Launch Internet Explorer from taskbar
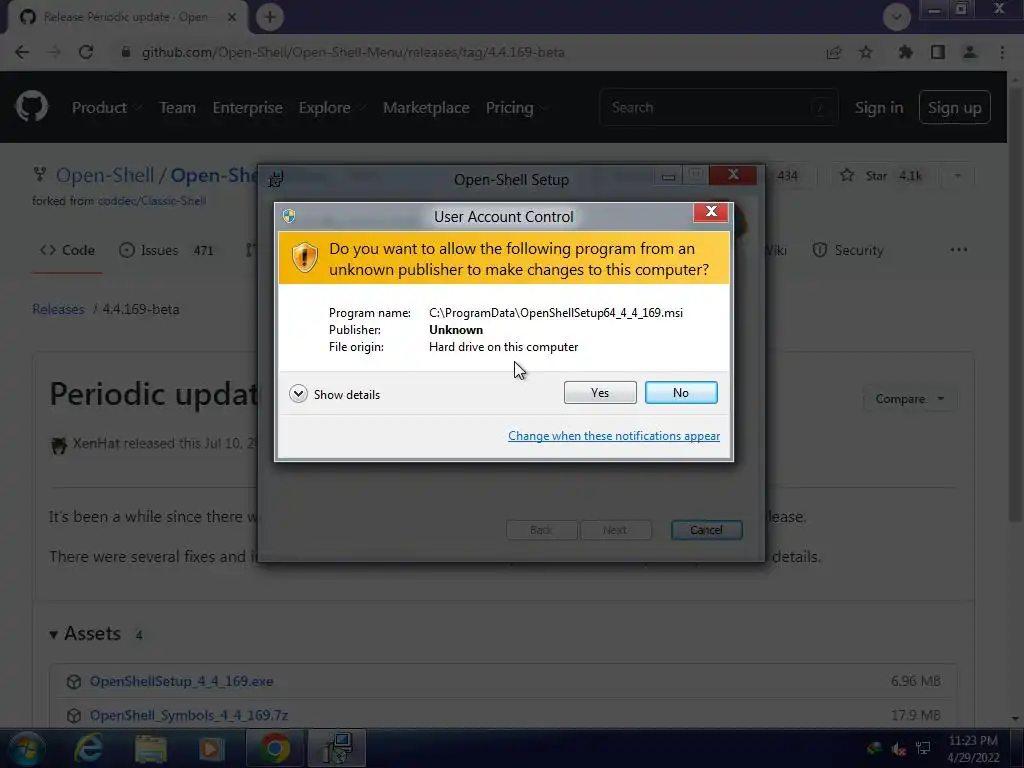This screenshot has width=1024, height=768. 88,748
